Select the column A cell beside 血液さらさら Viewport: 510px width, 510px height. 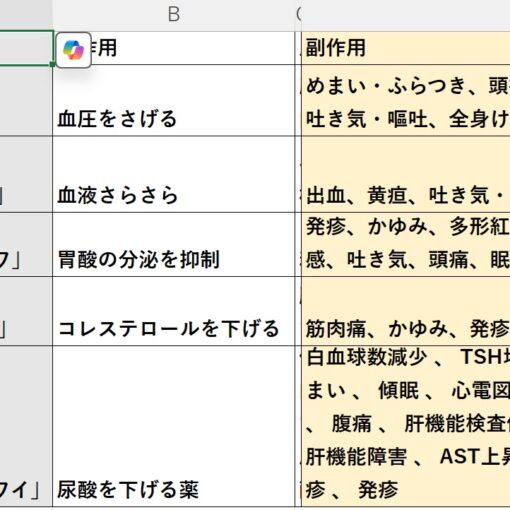26,174
